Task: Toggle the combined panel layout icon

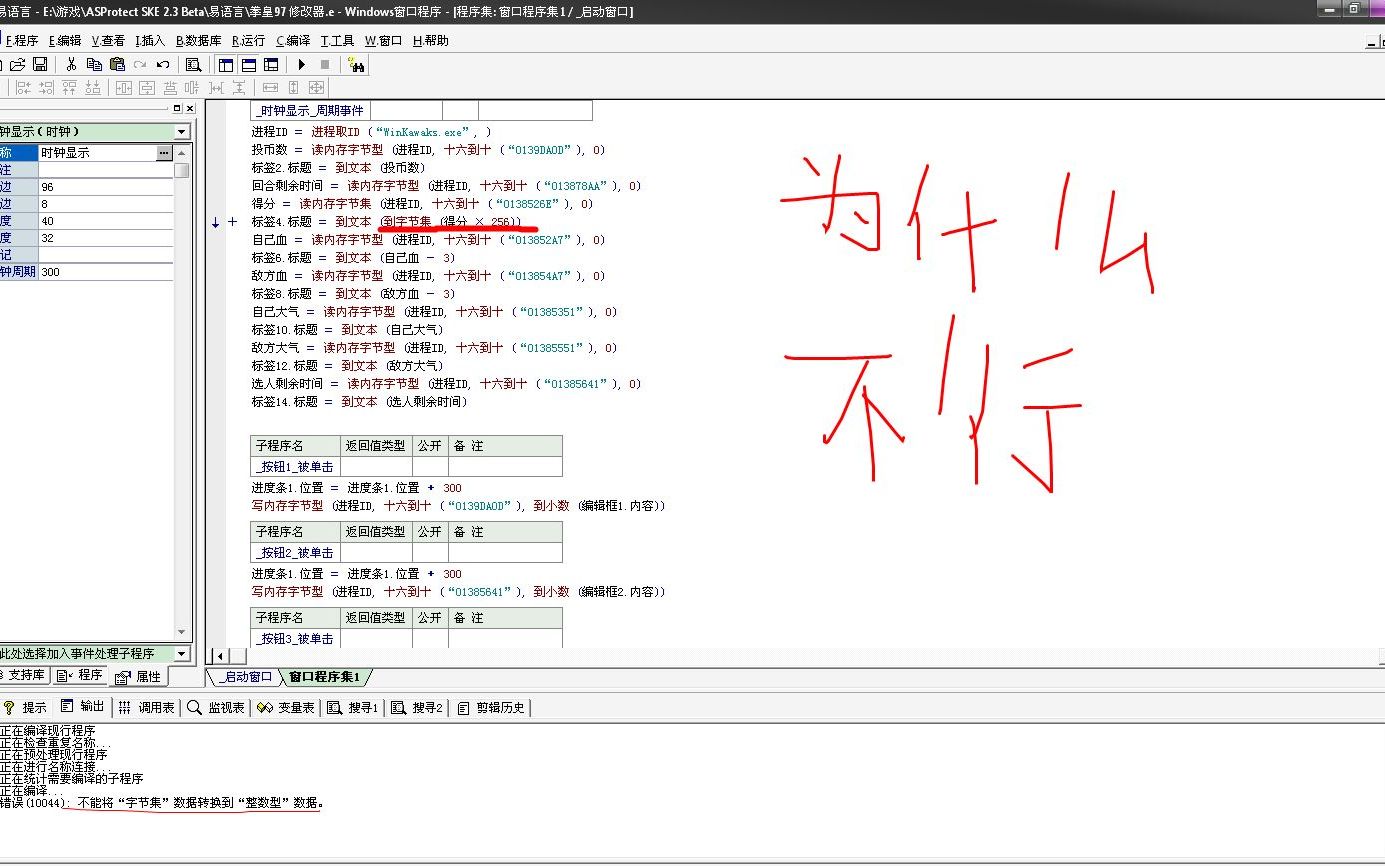Action: 271,64
